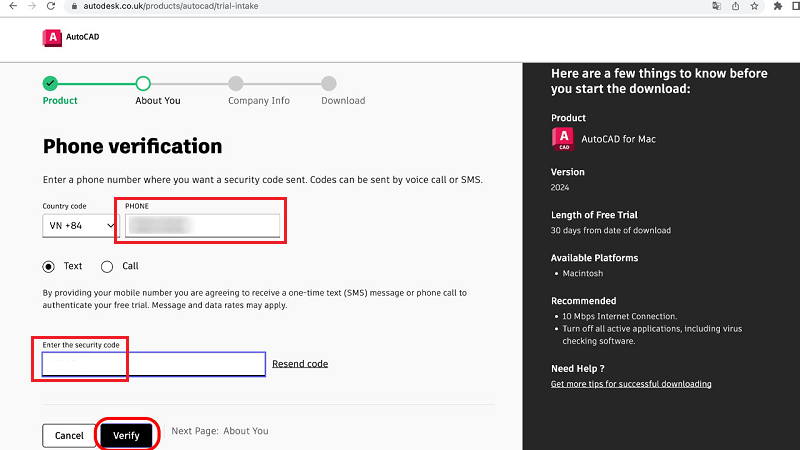The height and width of the screenshot is (450, 800).
Task: Select the Download step circle
Action: [x=329, y=83]
